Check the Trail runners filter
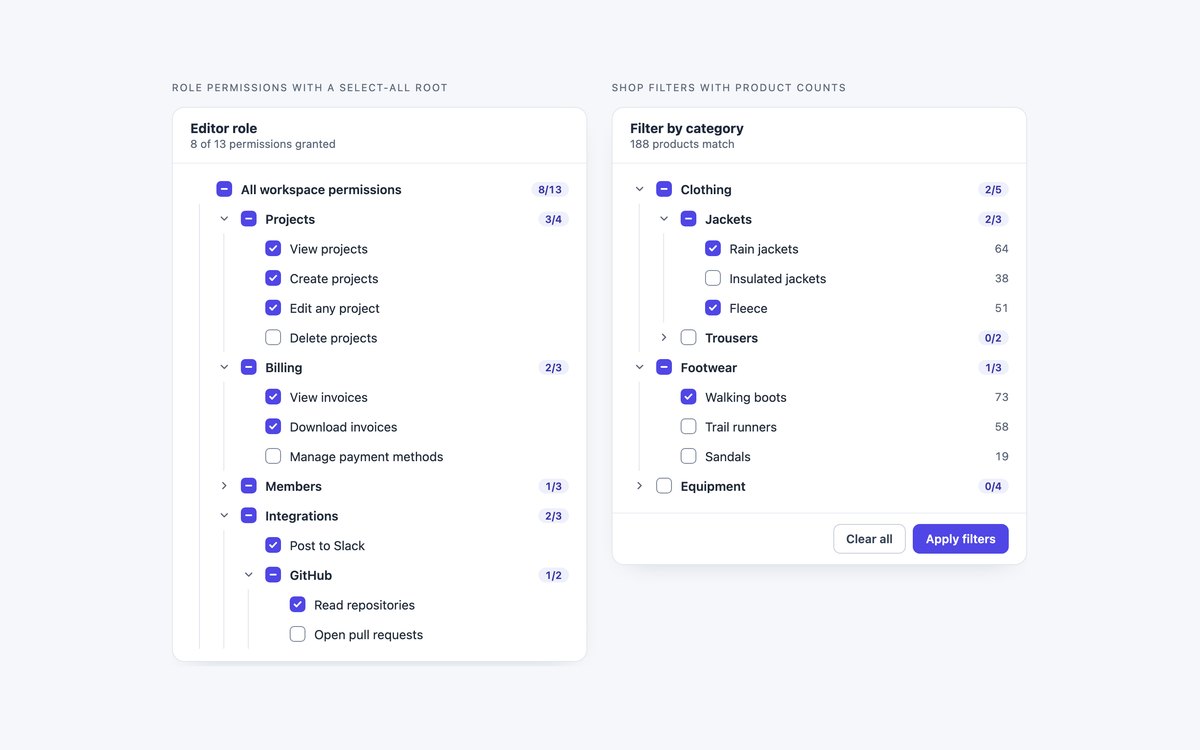Screen dimensions: 1200x750 coord(689,426)
